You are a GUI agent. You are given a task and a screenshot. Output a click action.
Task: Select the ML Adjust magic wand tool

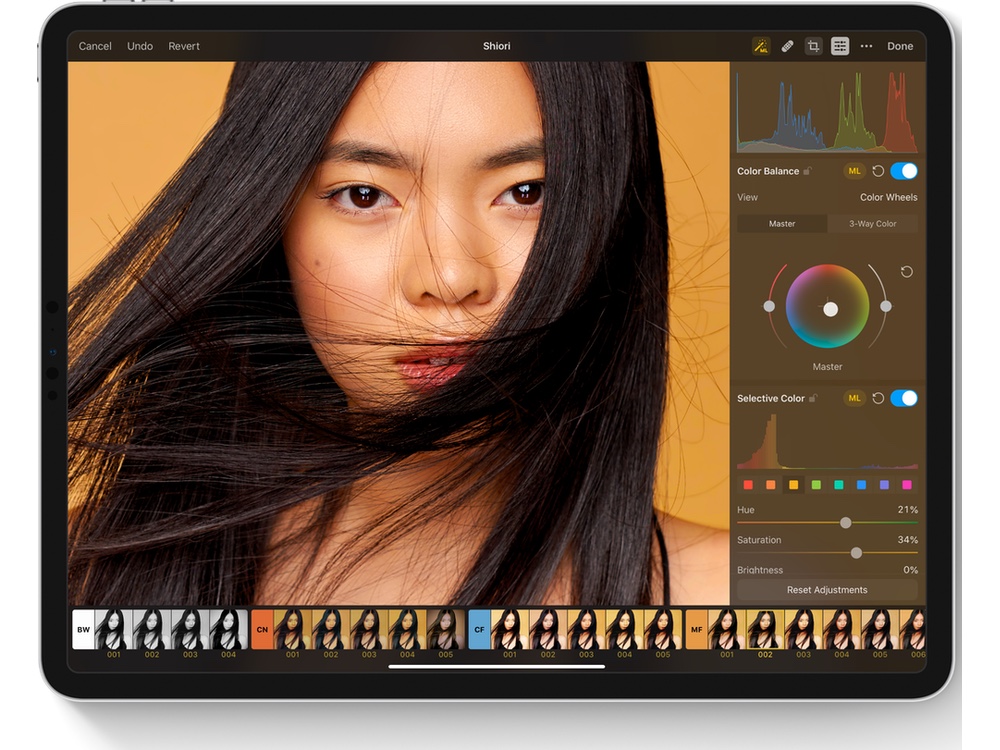(759, 46)
